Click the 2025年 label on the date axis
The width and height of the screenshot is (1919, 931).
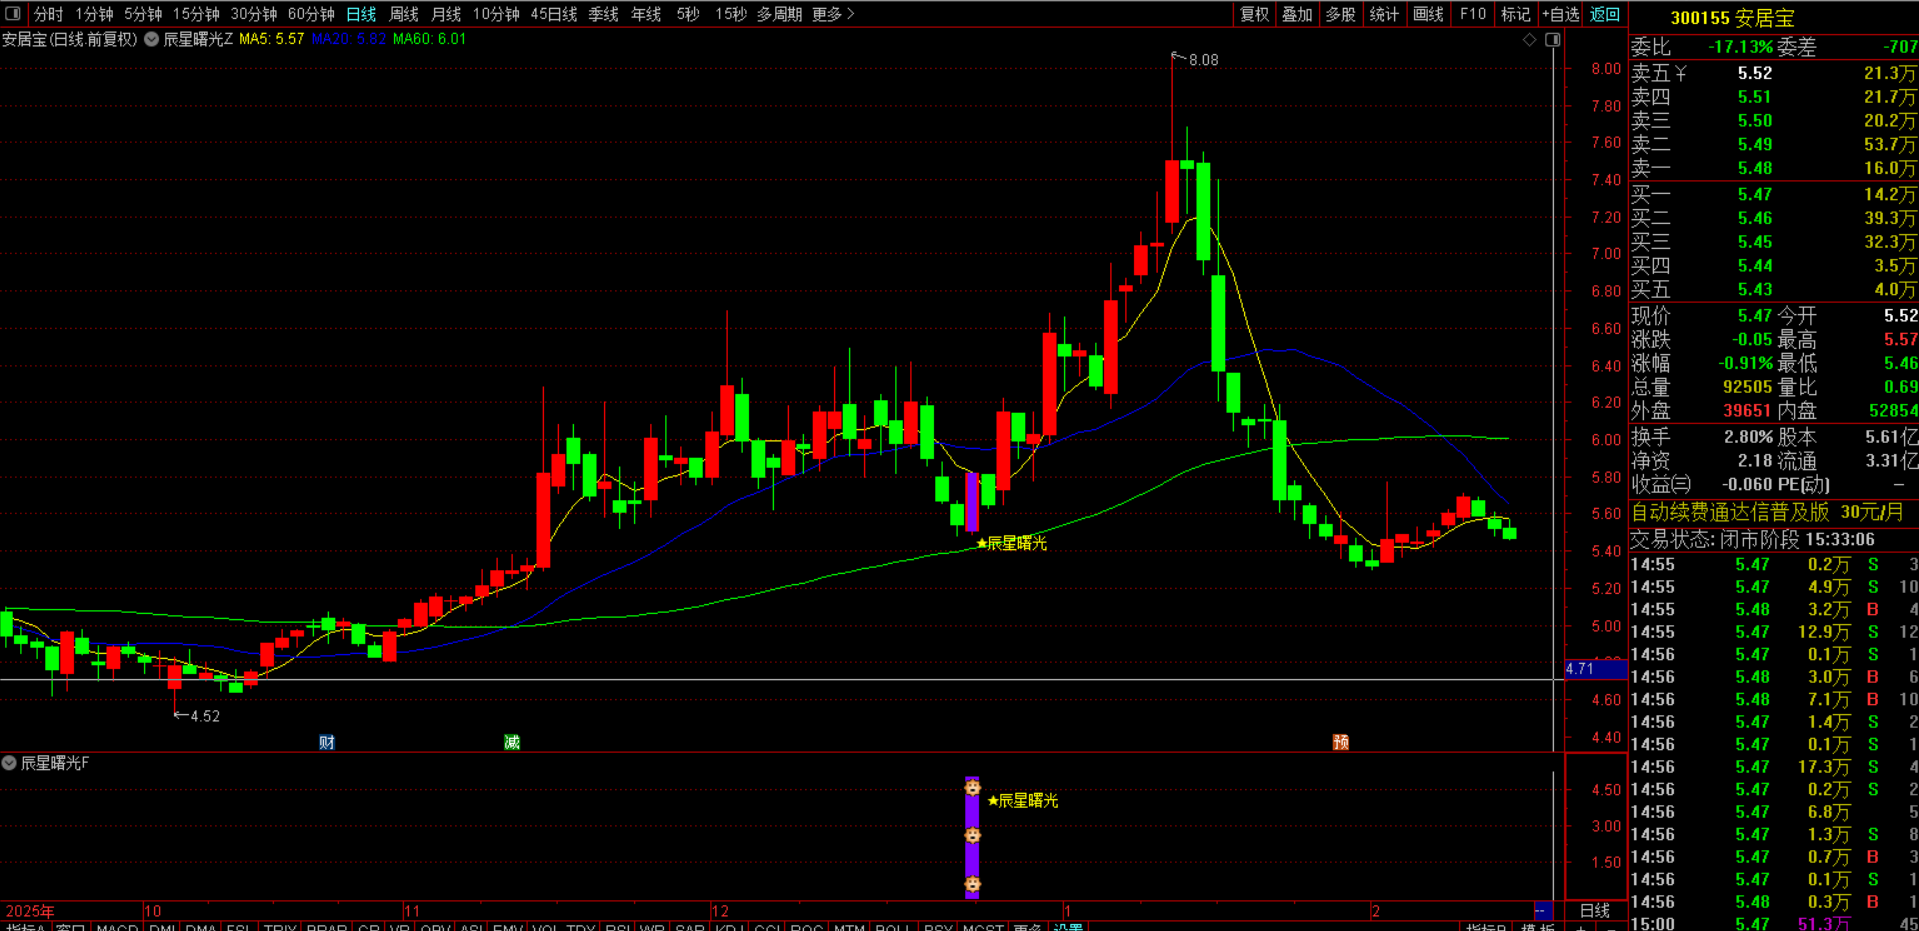click(30, 911)
